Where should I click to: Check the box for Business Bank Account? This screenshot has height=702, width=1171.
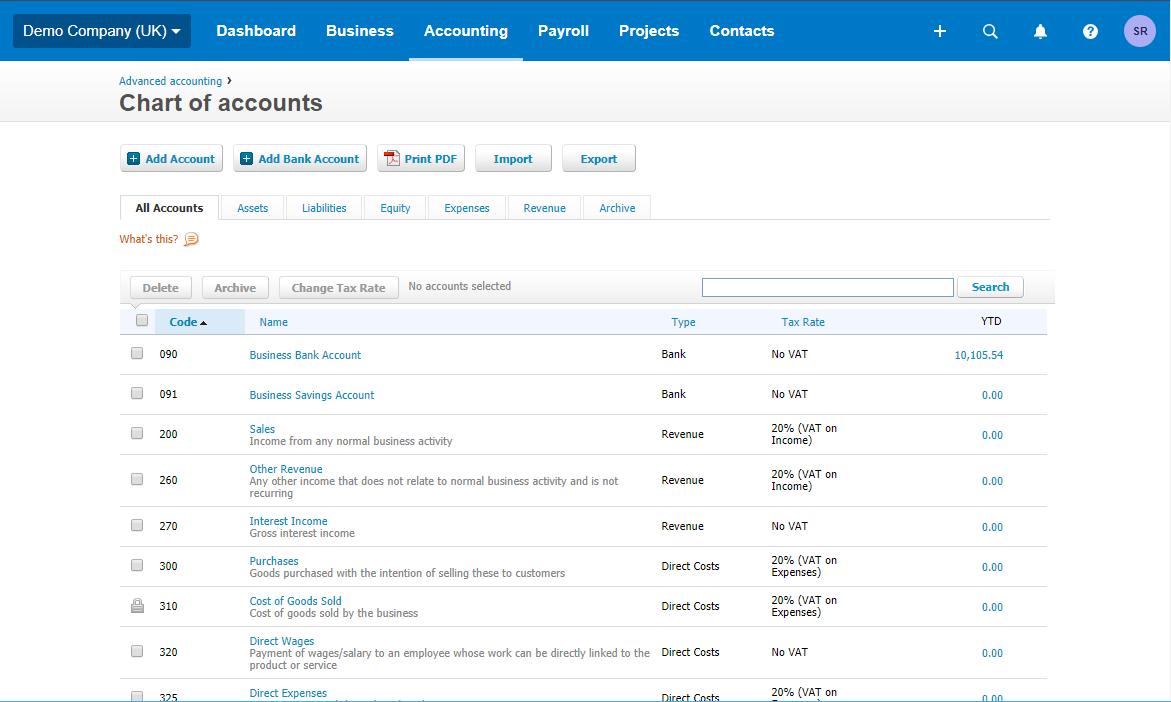click(x=137, y=354)
